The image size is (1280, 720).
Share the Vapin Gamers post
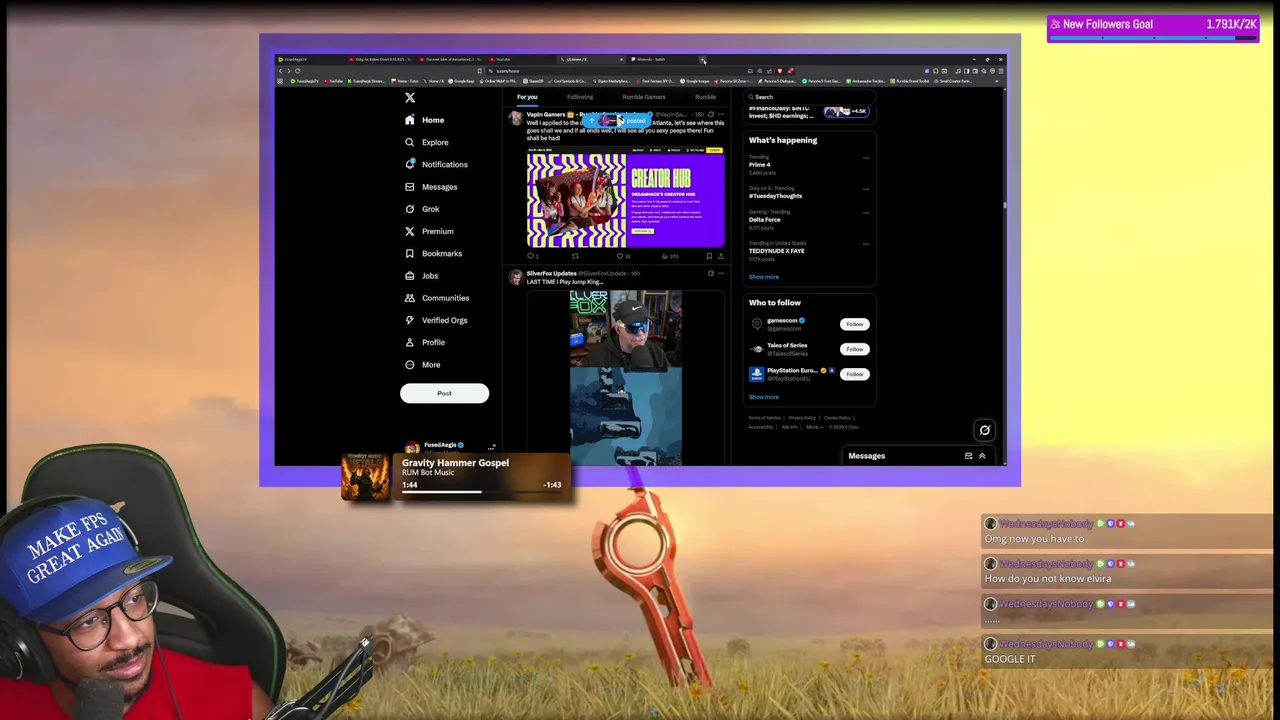tap(720, 256)
